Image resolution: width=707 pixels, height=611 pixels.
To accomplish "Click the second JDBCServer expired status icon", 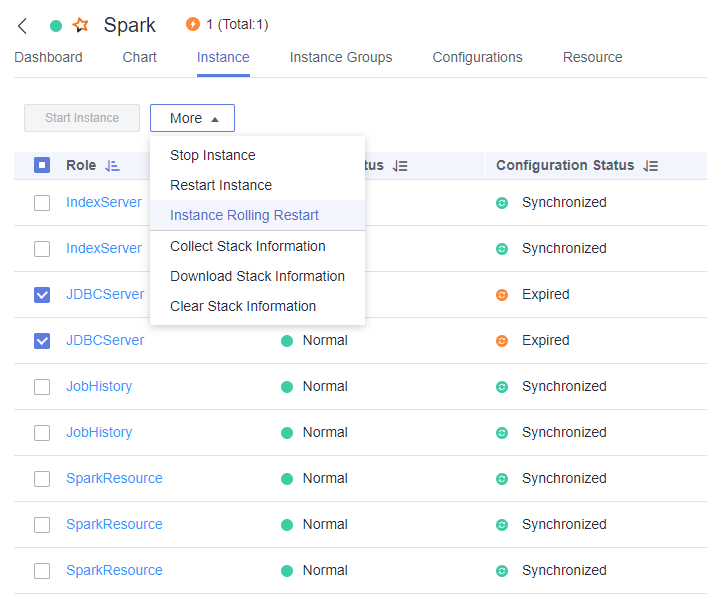I will (502, 341).
